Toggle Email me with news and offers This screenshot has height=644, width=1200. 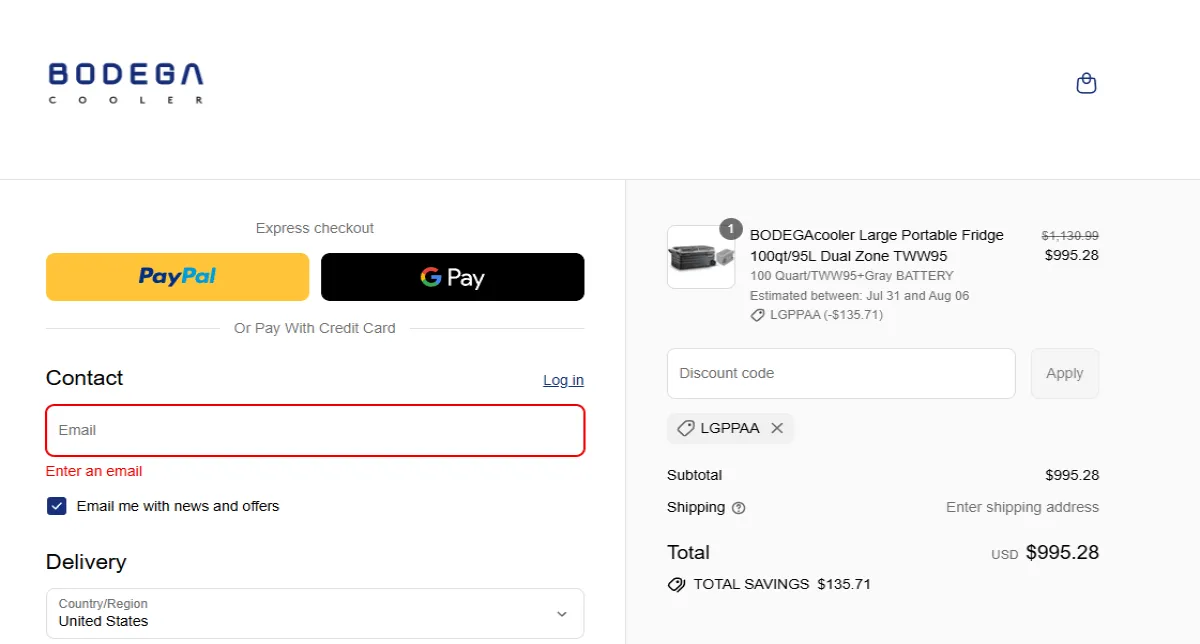[x=57, y=506]
